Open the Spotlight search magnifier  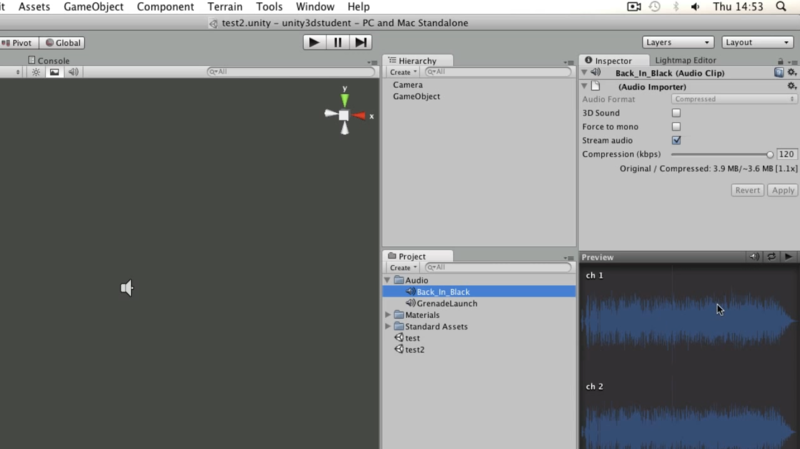[781, 7]
